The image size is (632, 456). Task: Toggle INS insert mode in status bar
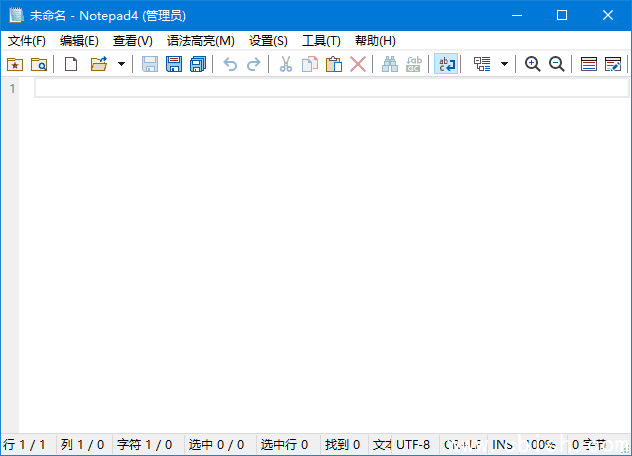[503, 445]
